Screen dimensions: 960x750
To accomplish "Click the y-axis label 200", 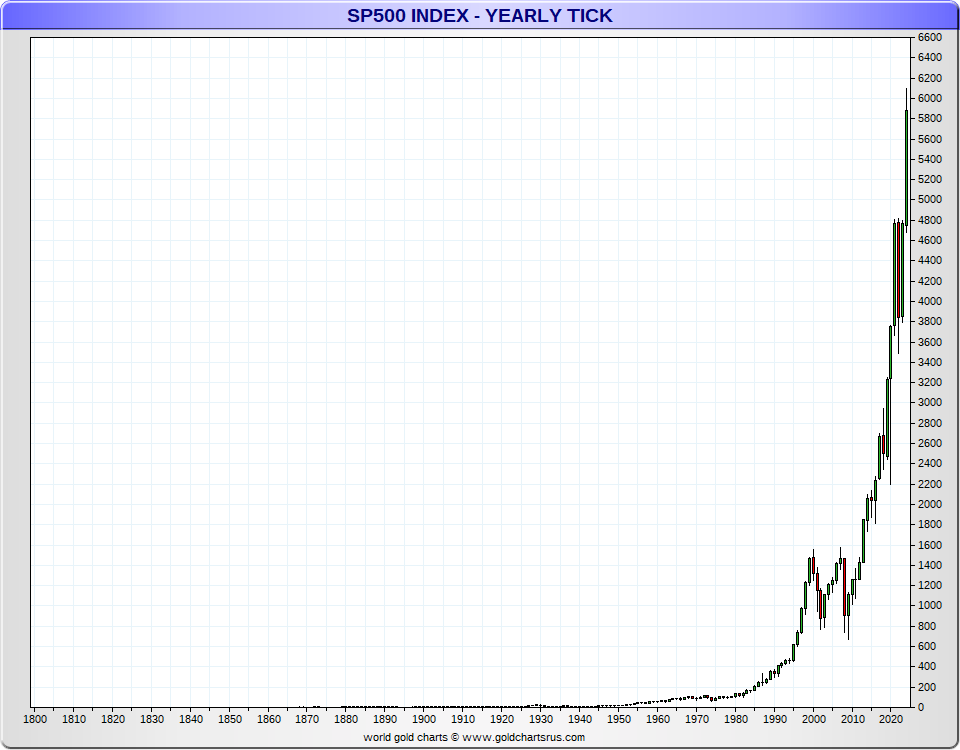I will [927, 687].
